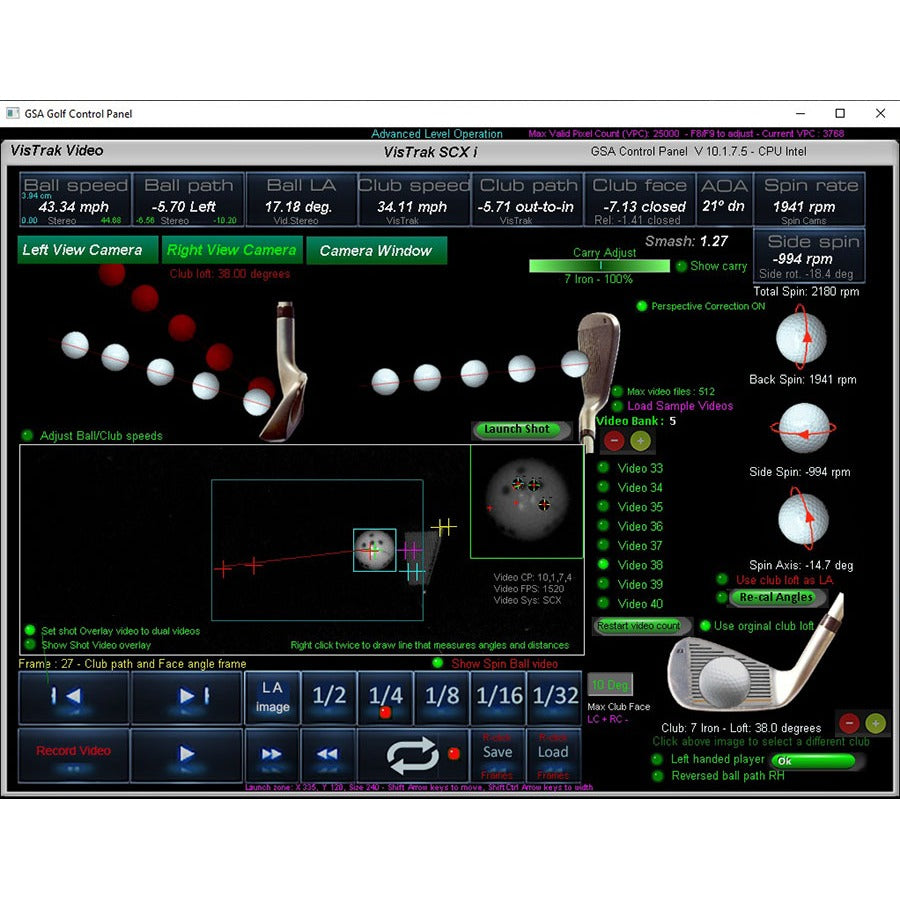Load the frames

[x=553, y=754]
